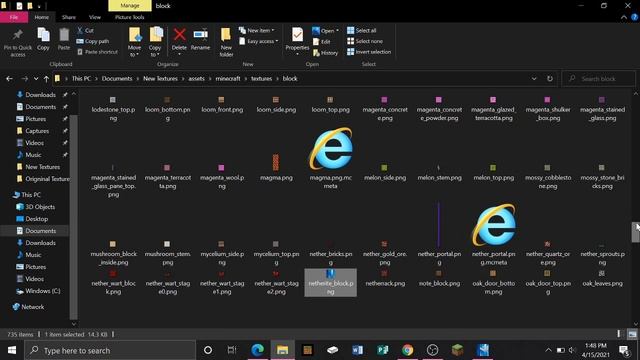Screen dimensions: 640x360
Task: Open Microsoft Edge from the taskbar
Action: coord(257,350)
